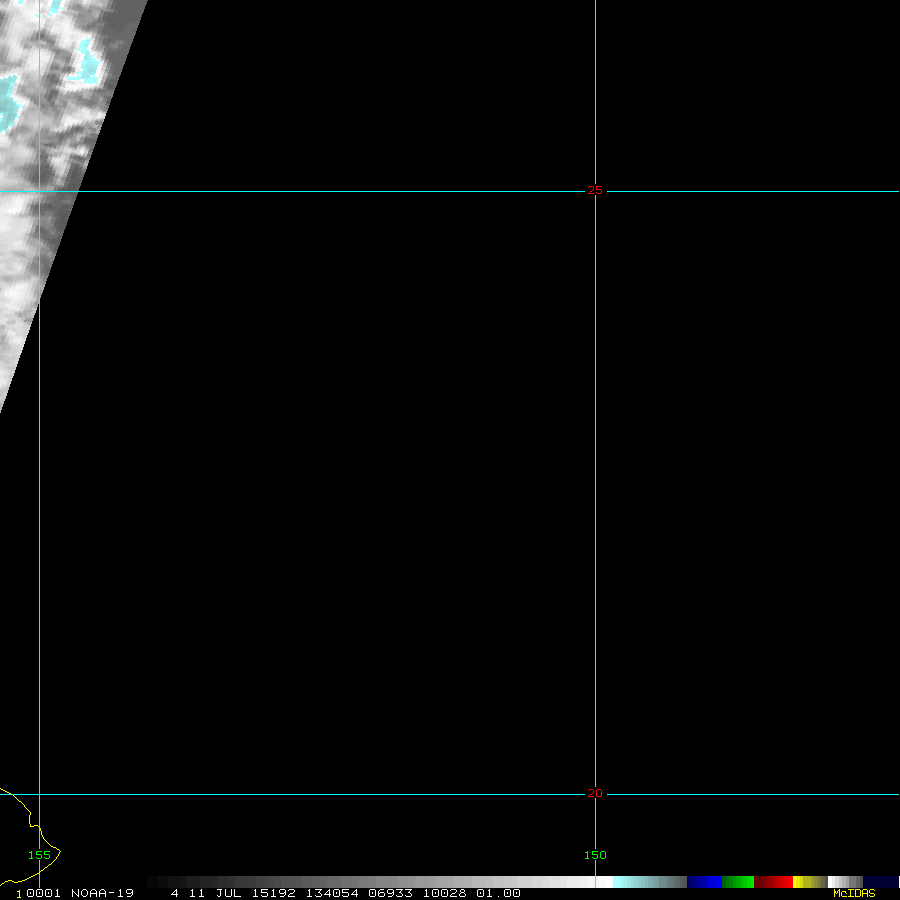Click the intersection of 20 and 155 gridlines

39,795
